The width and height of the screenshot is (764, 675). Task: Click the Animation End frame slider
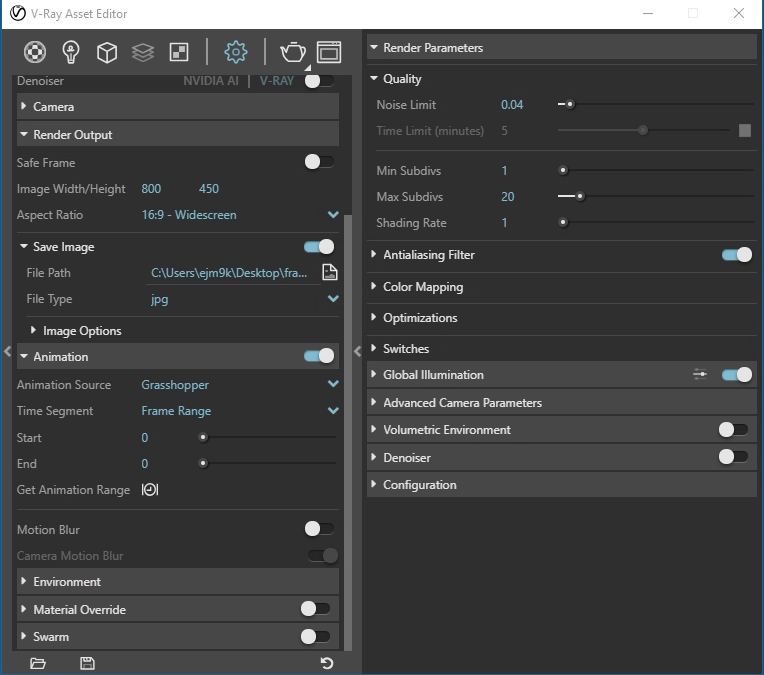[268, 463]
